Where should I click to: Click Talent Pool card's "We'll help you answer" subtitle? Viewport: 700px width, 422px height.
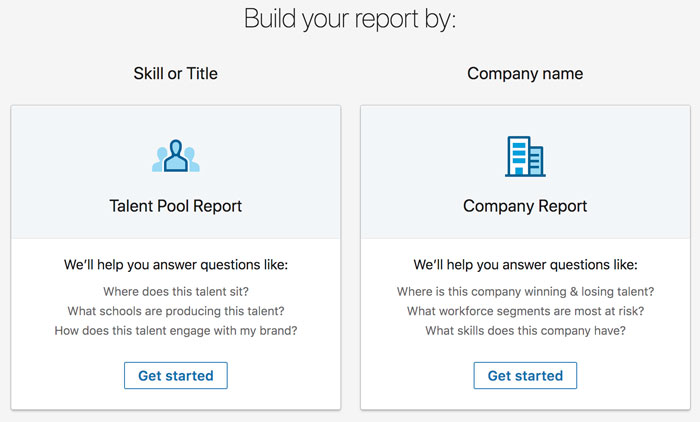[x=176, y=266]
